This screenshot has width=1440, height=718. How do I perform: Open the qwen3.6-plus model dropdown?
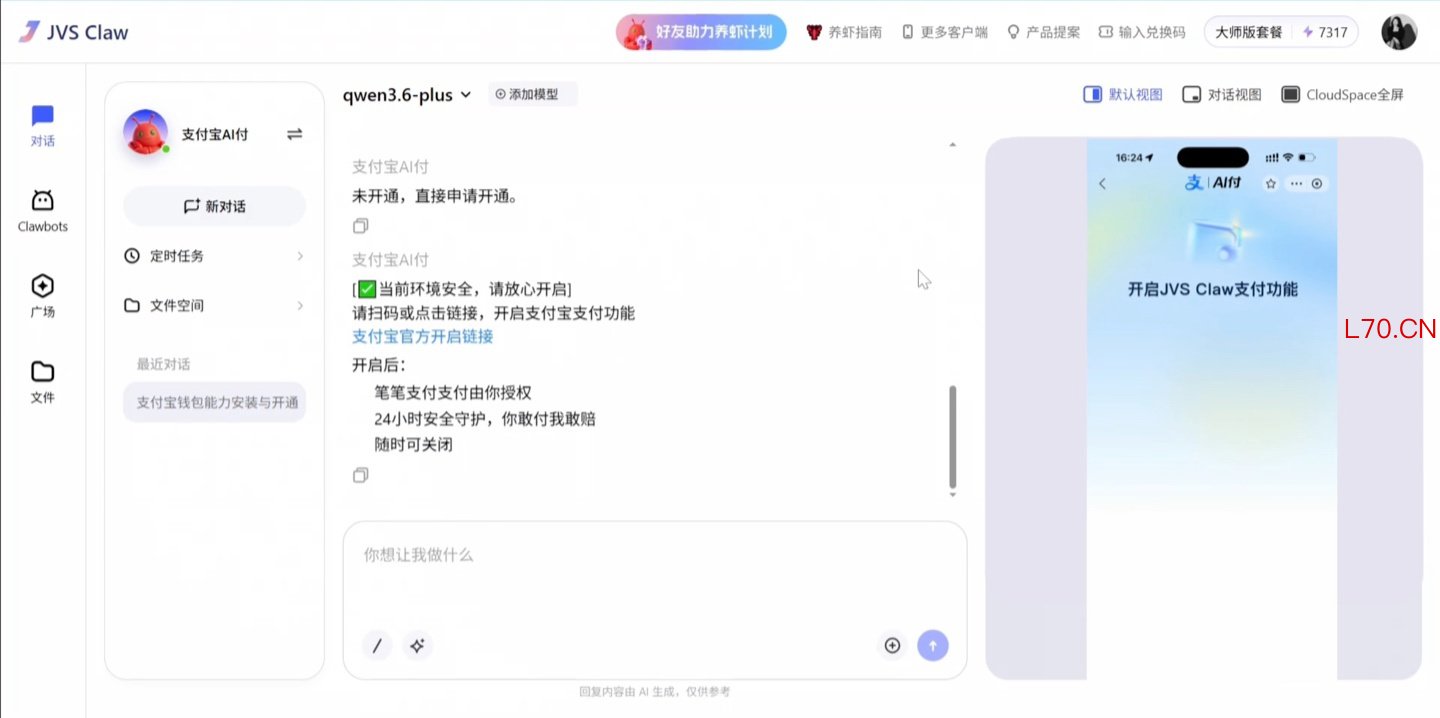(x=406, y=95)
